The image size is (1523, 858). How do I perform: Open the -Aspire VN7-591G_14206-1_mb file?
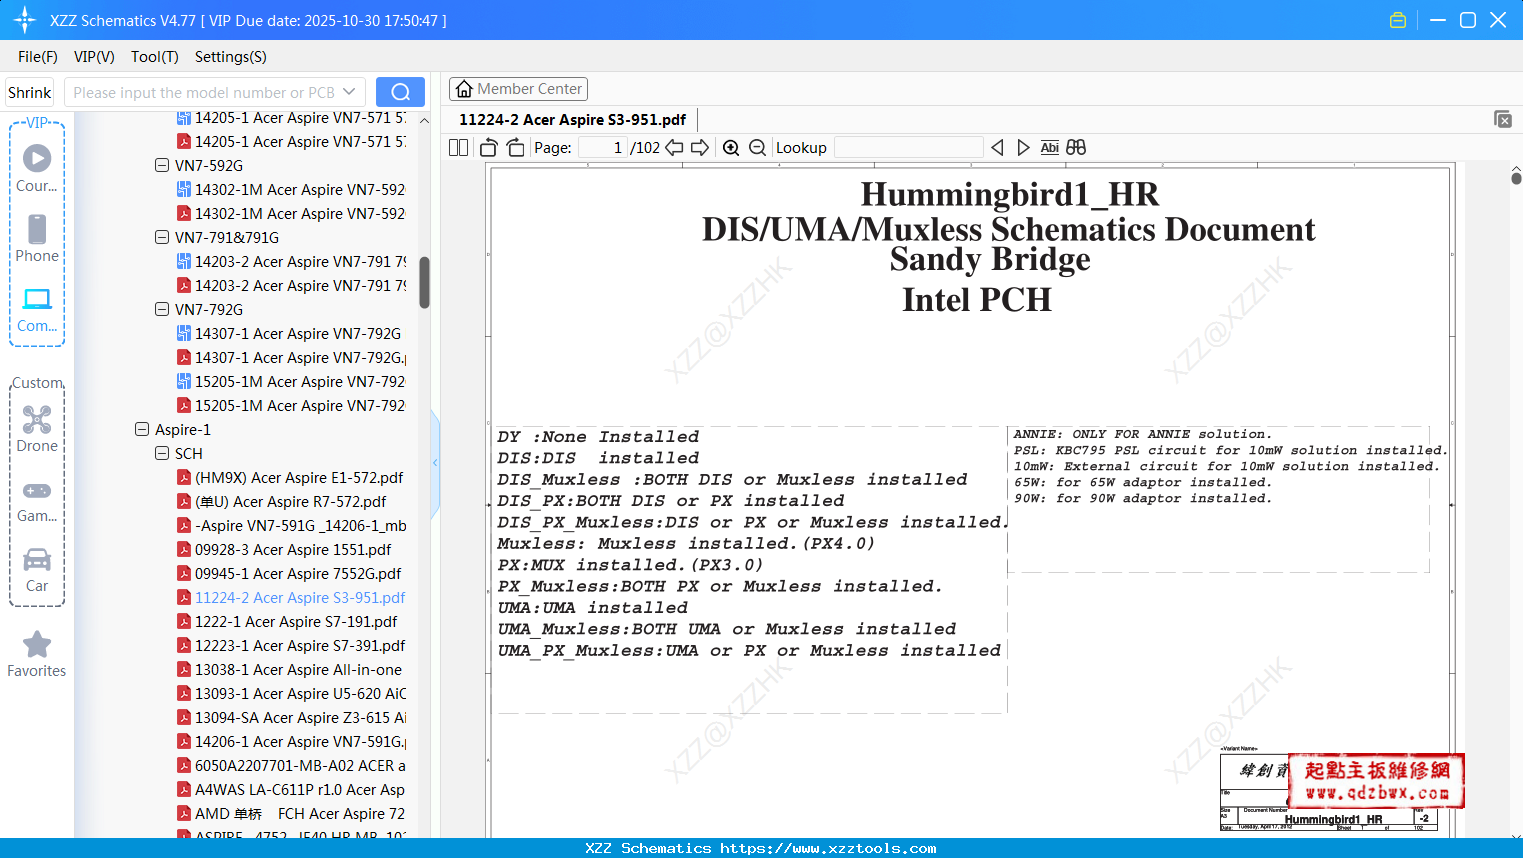292,526
